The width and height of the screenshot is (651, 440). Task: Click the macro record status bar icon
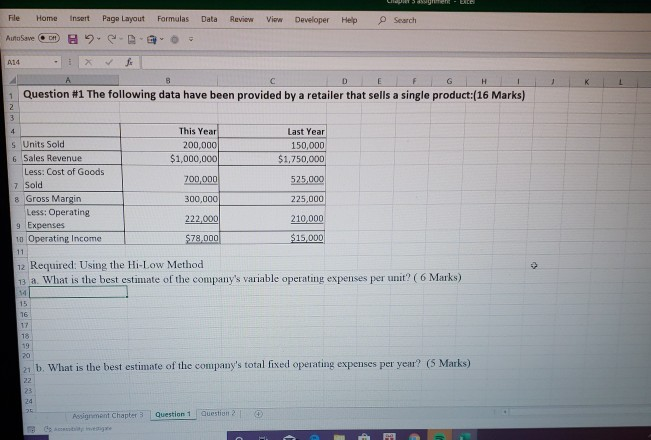[31, 429]
